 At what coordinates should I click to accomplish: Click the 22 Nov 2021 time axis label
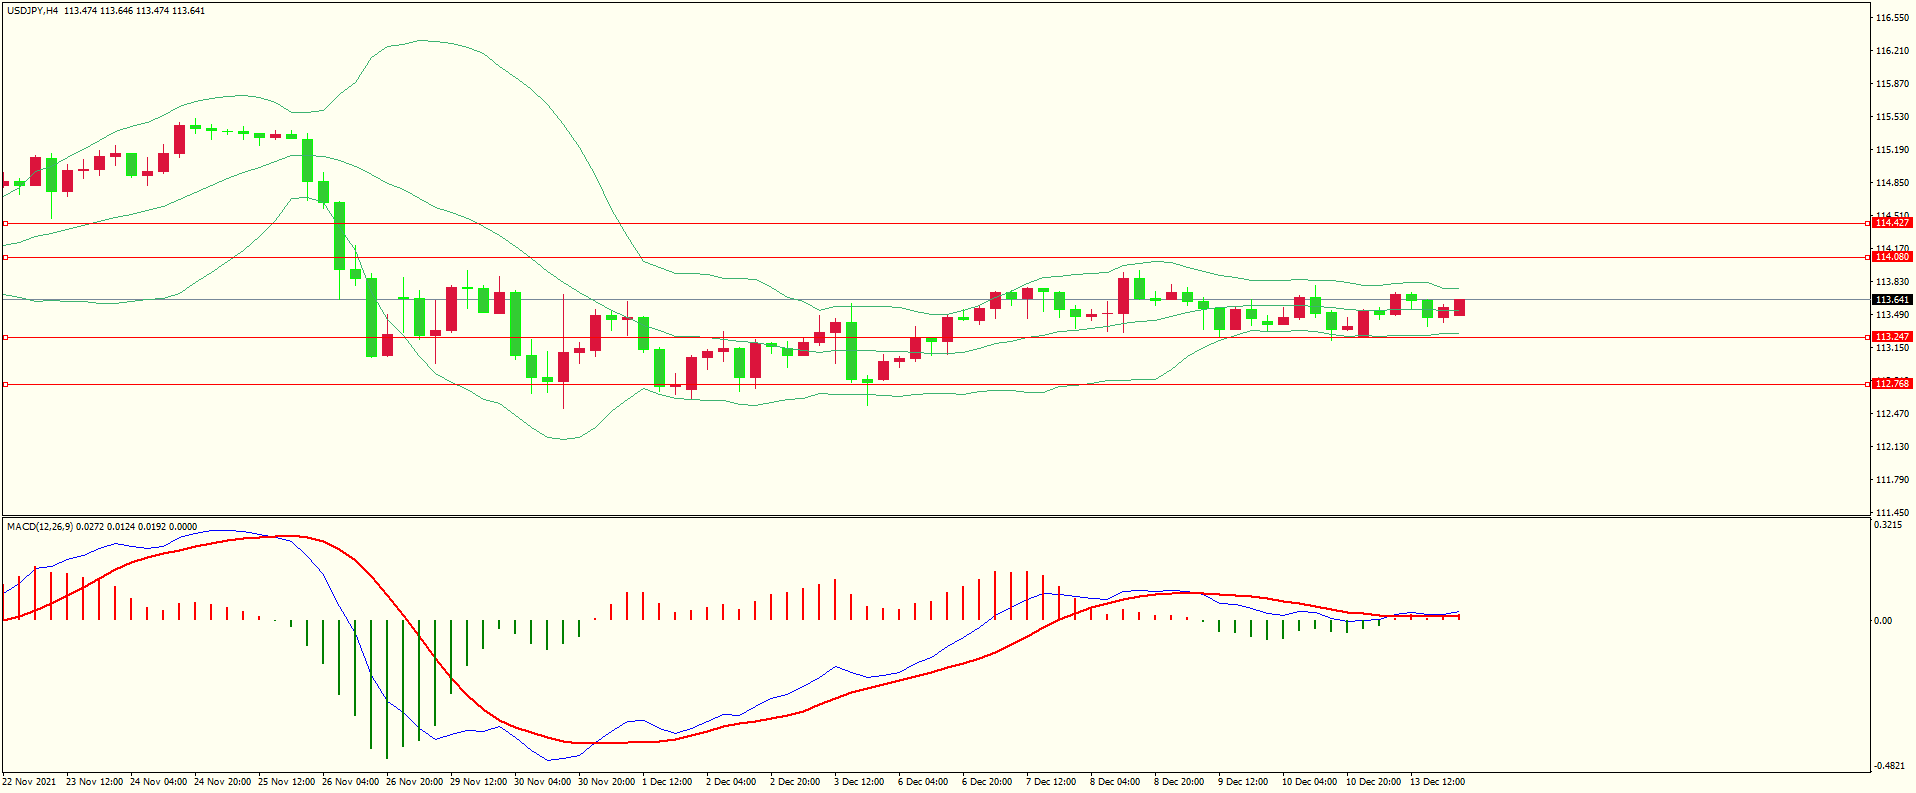point(29,782)
